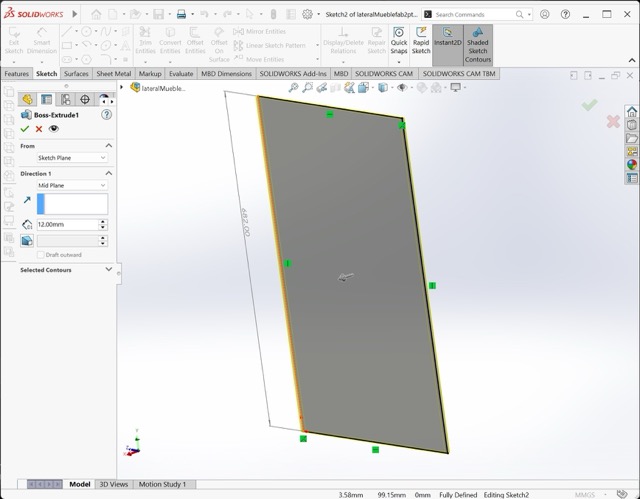Click Zoom to Fit in heads-up toolbar
Screen dimensions: 640x499
coord(293,87)
